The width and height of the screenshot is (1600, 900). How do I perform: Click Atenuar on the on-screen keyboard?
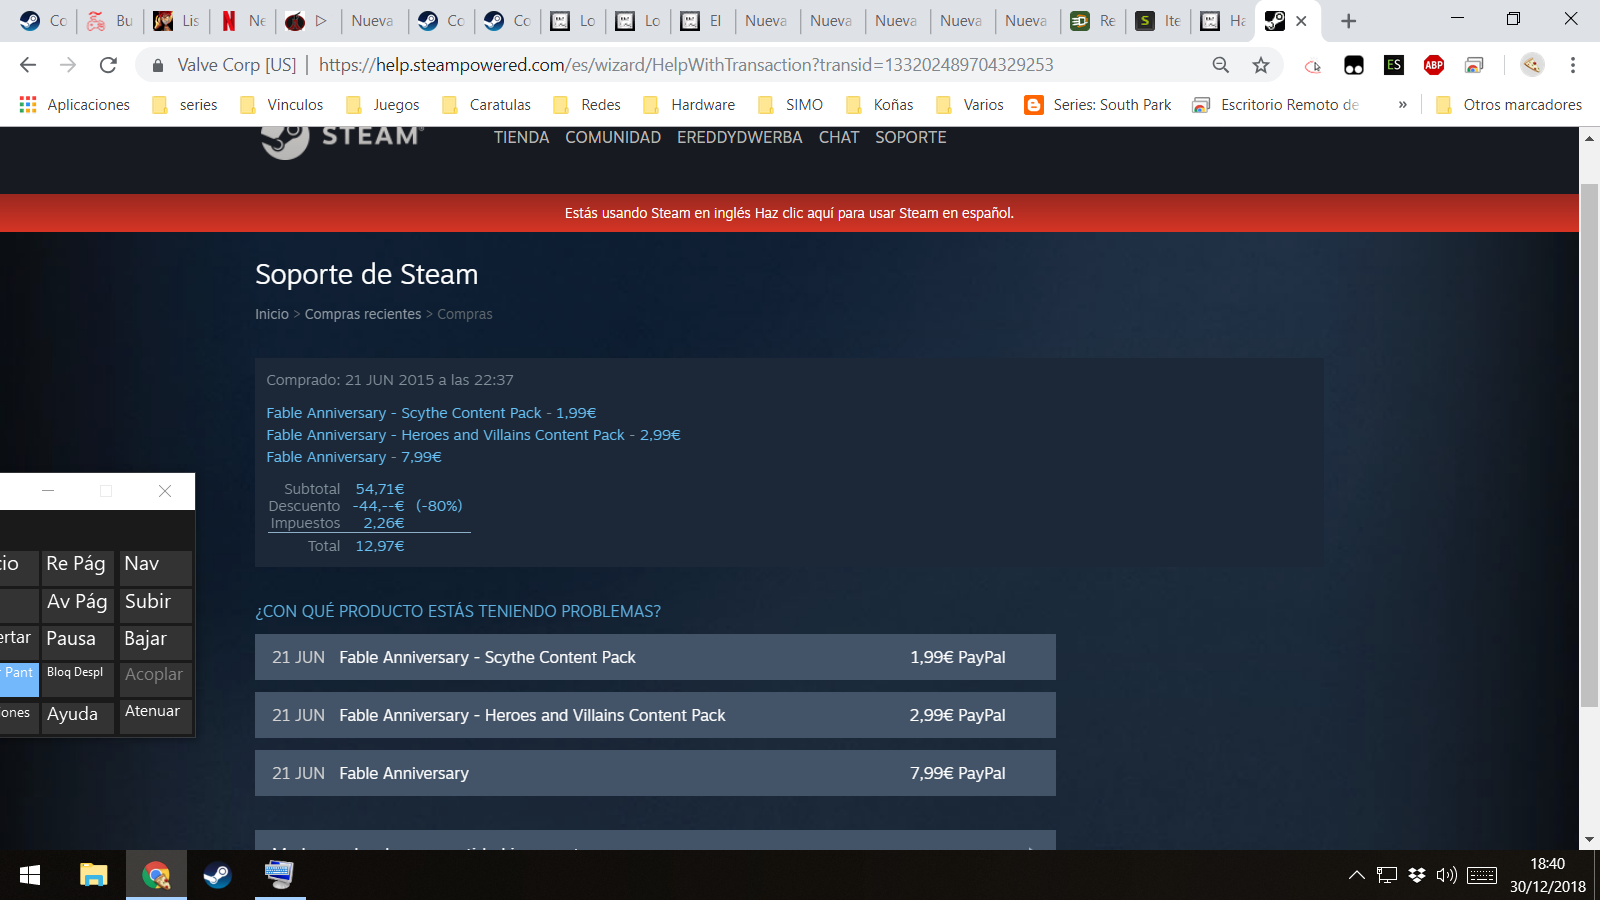pyautogui.click(x=155, y=716)
